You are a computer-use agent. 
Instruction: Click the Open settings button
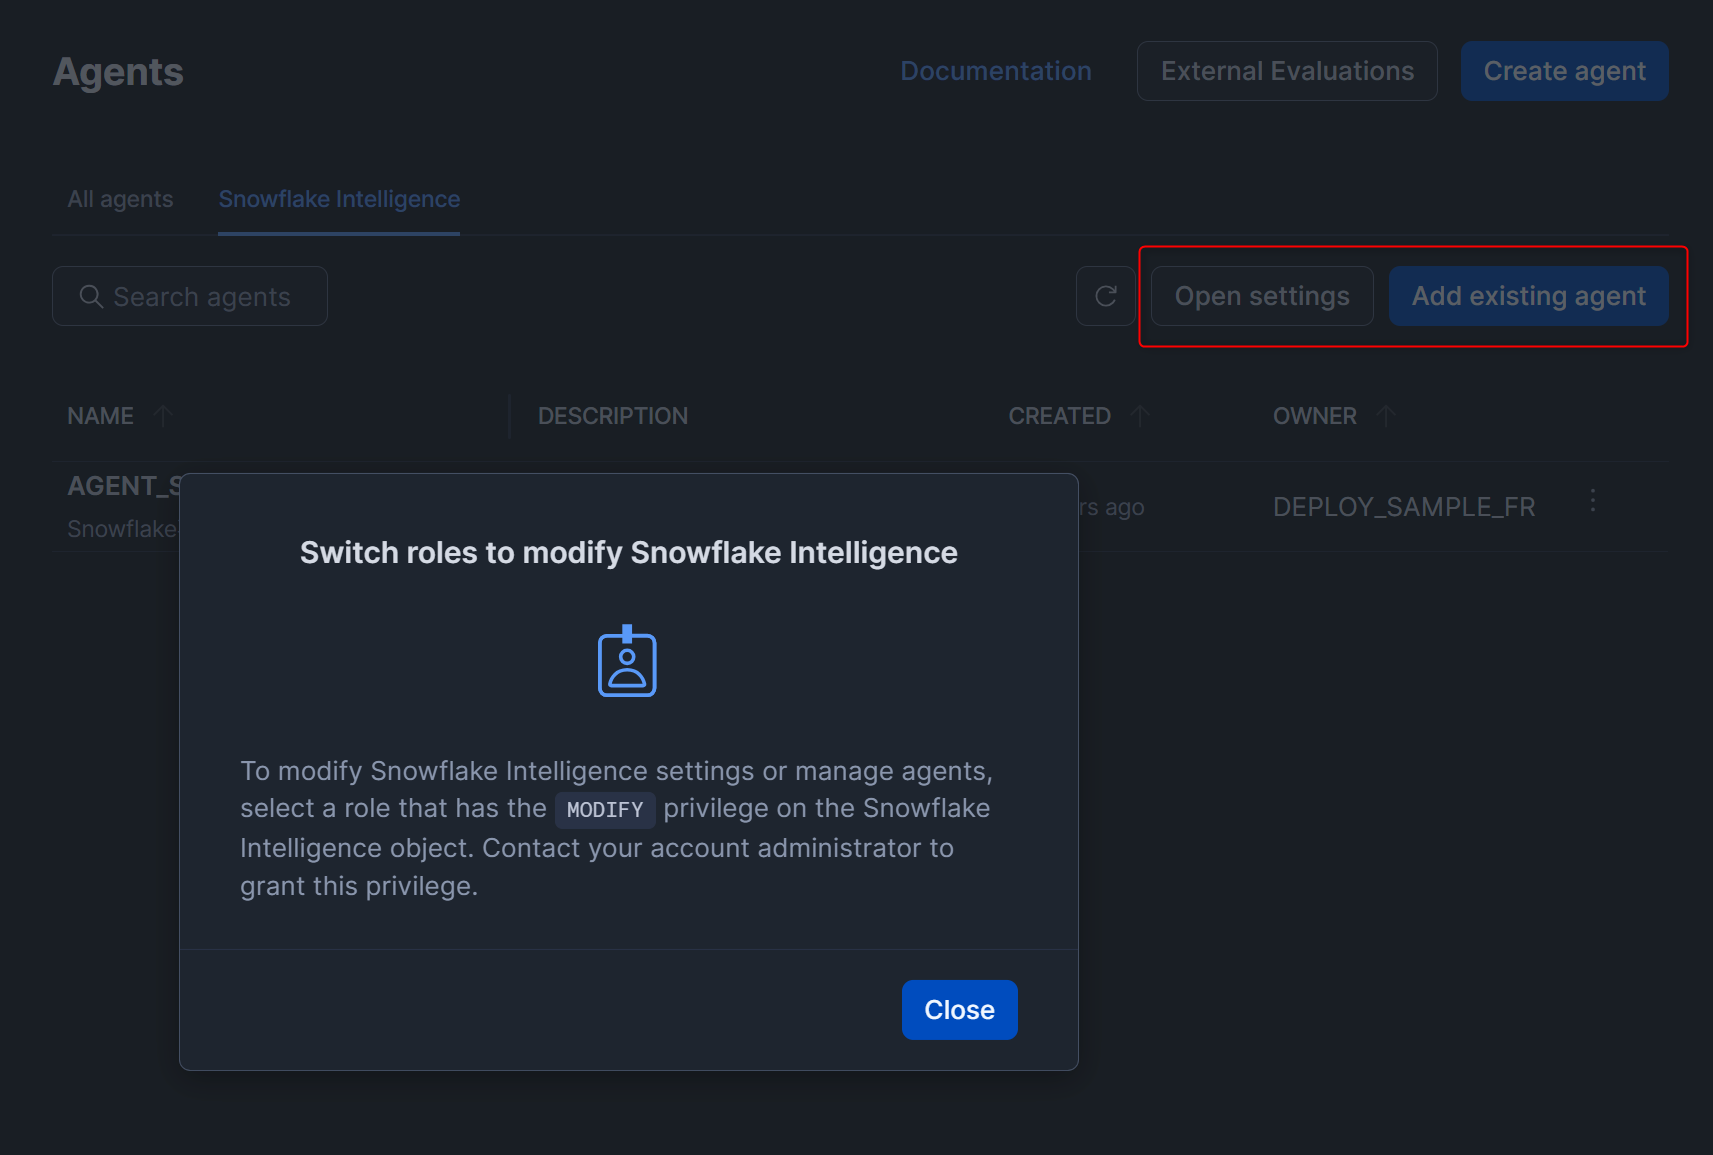1261,296
